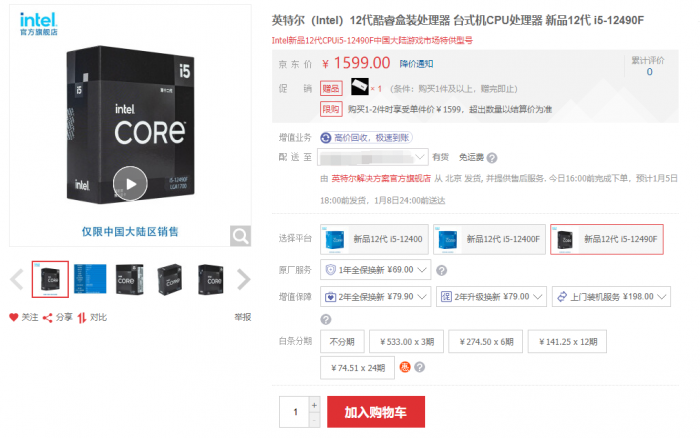Increase quantity with the plus stepper
This screenshot has width=700, height=438.
(x=314, y=405)
